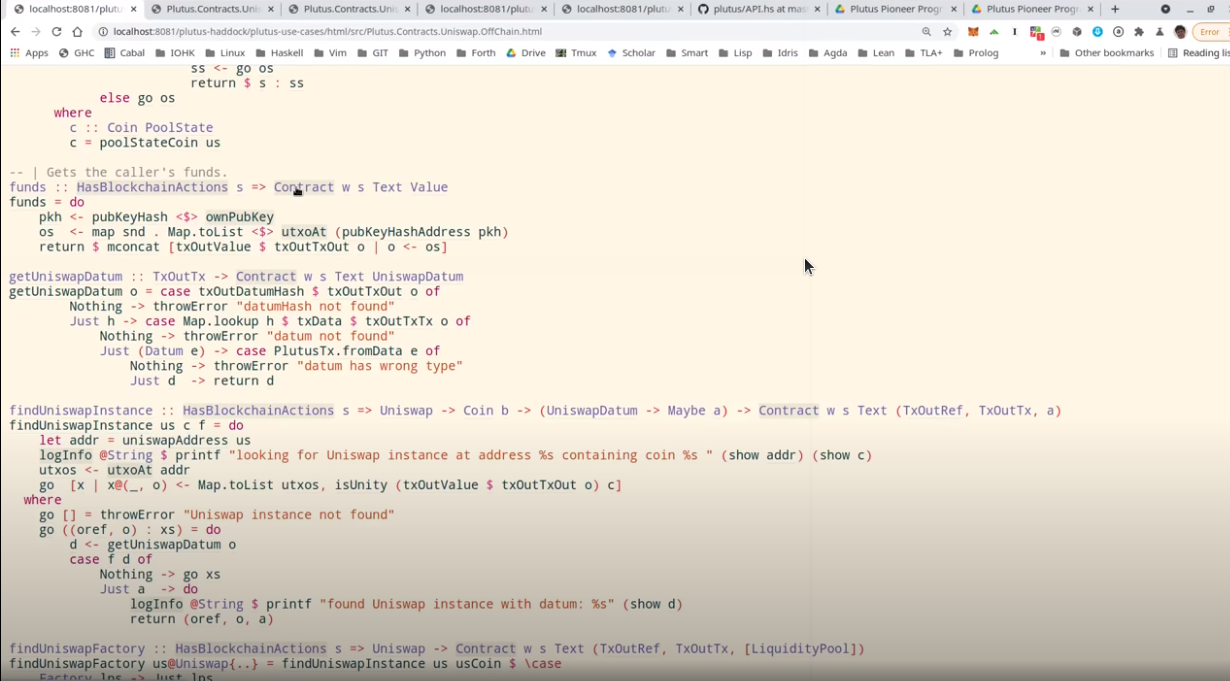1230x681 pixels.
Task: Follow the HasBlockchainActions link in funds signature
Action: (152, 187)
